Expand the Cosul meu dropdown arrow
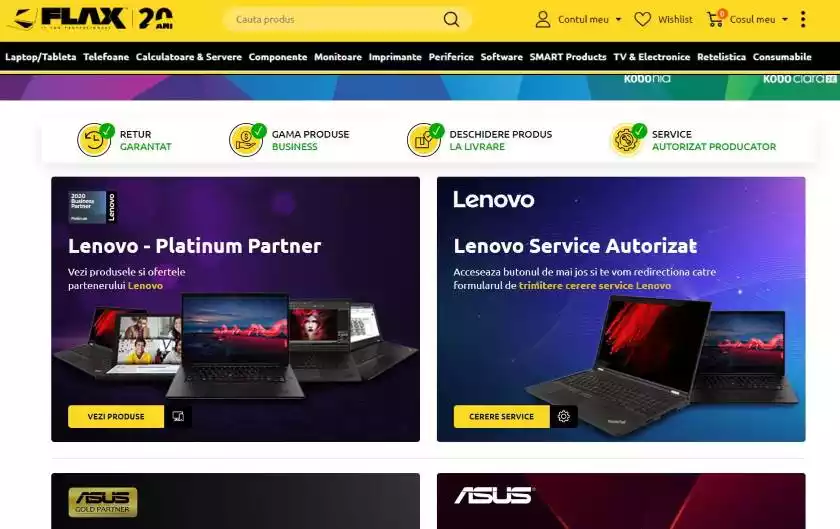 (x=785, y=19)
